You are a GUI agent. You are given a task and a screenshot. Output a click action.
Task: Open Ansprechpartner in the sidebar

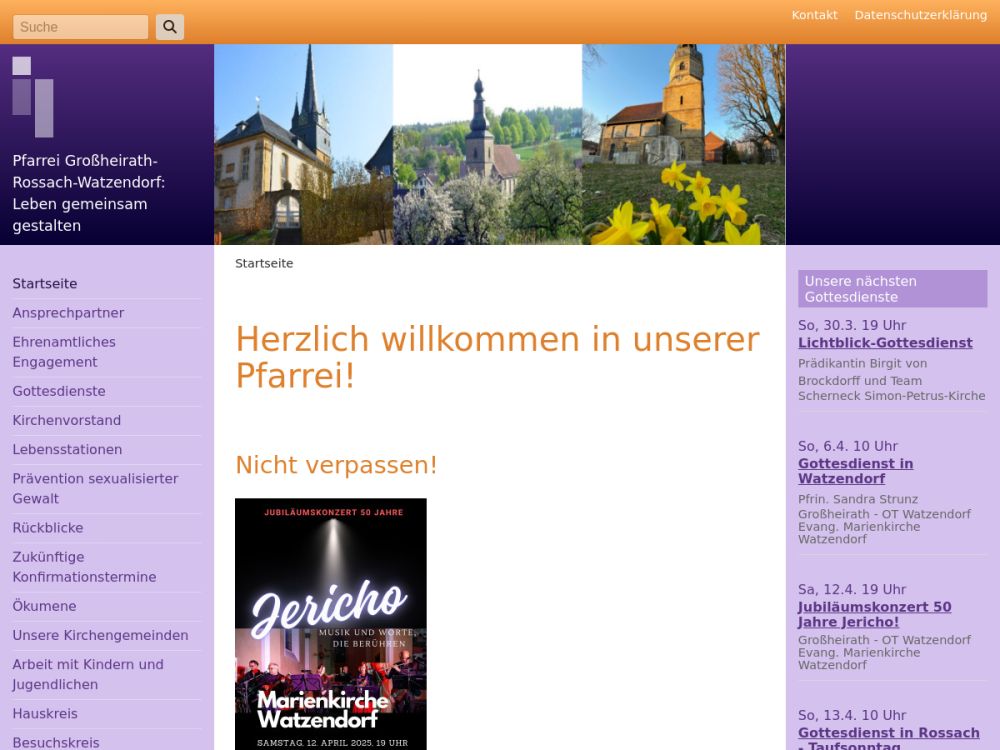point(68,313)
